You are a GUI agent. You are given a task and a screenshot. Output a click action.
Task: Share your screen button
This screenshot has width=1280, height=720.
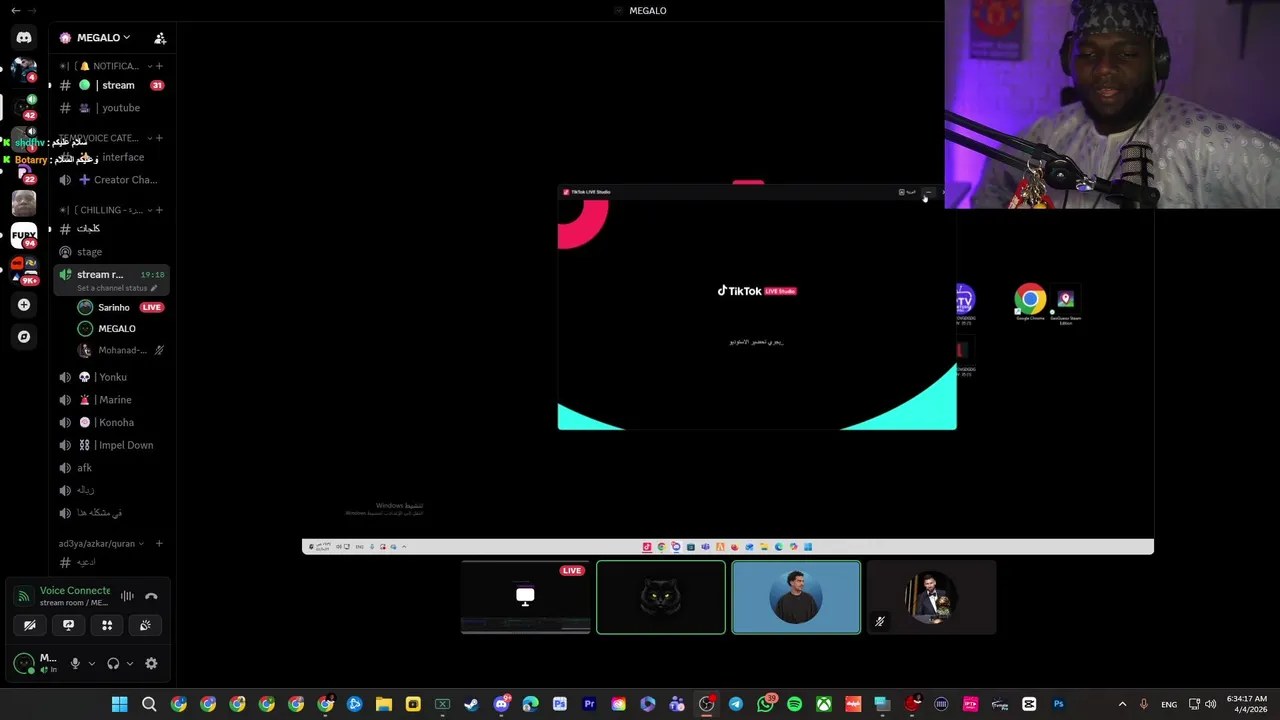[68, 625]
